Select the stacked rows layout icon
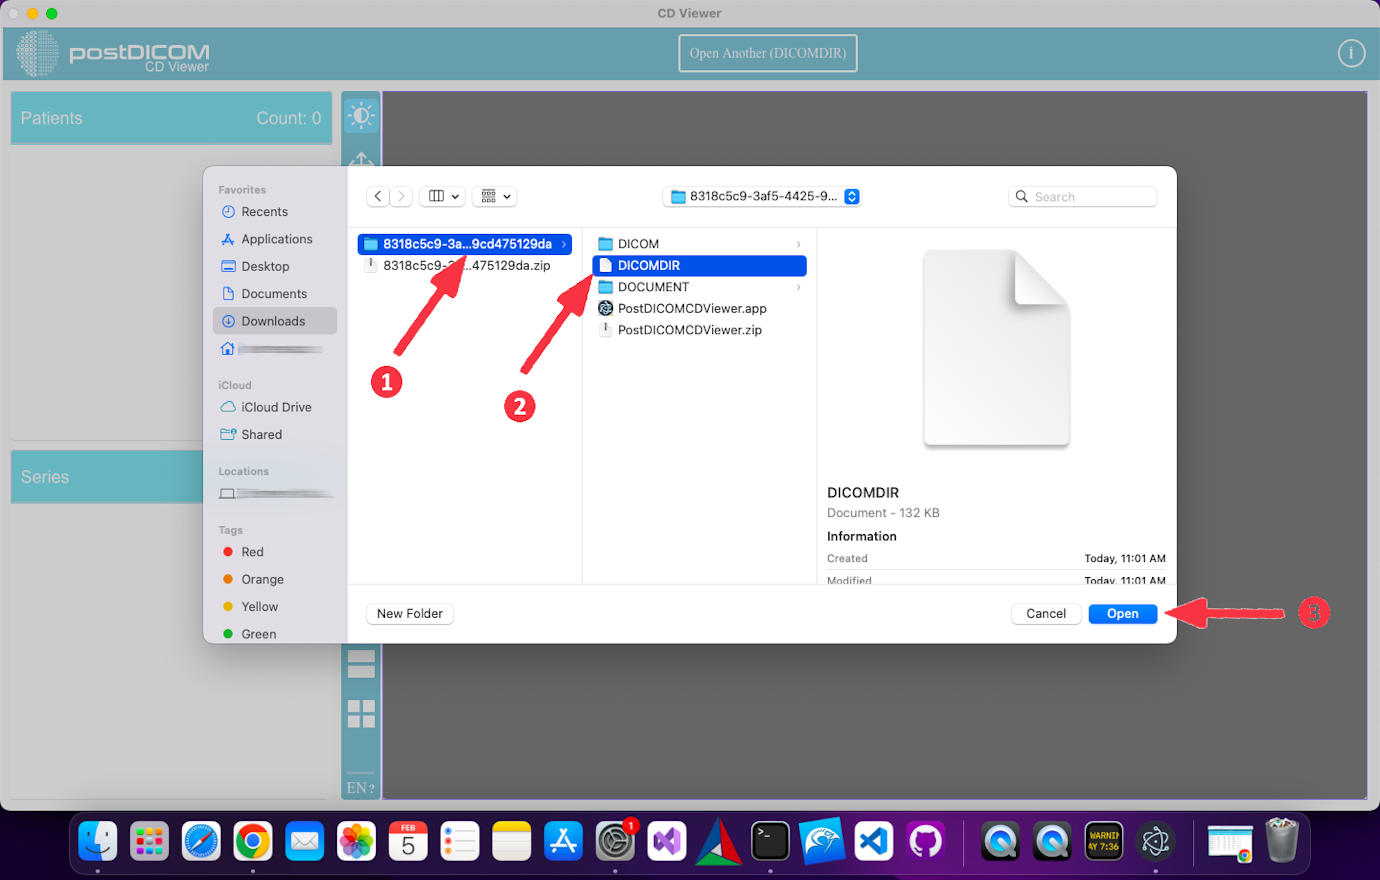The width and height of the screenshot is (1380, 880). click(x=360, y=664)
